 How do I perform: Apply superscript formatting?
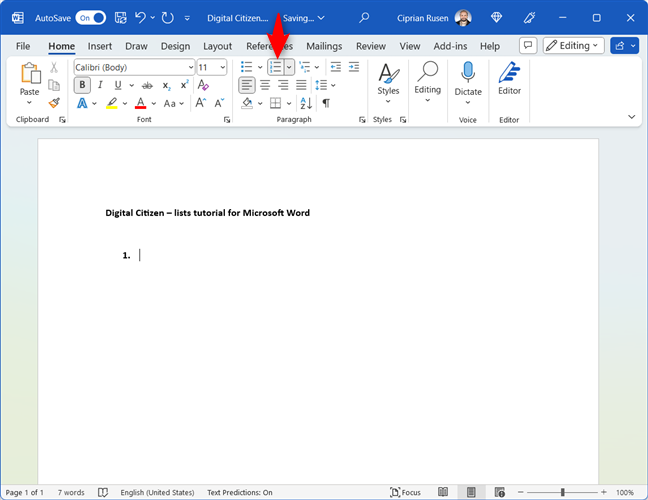184,85
